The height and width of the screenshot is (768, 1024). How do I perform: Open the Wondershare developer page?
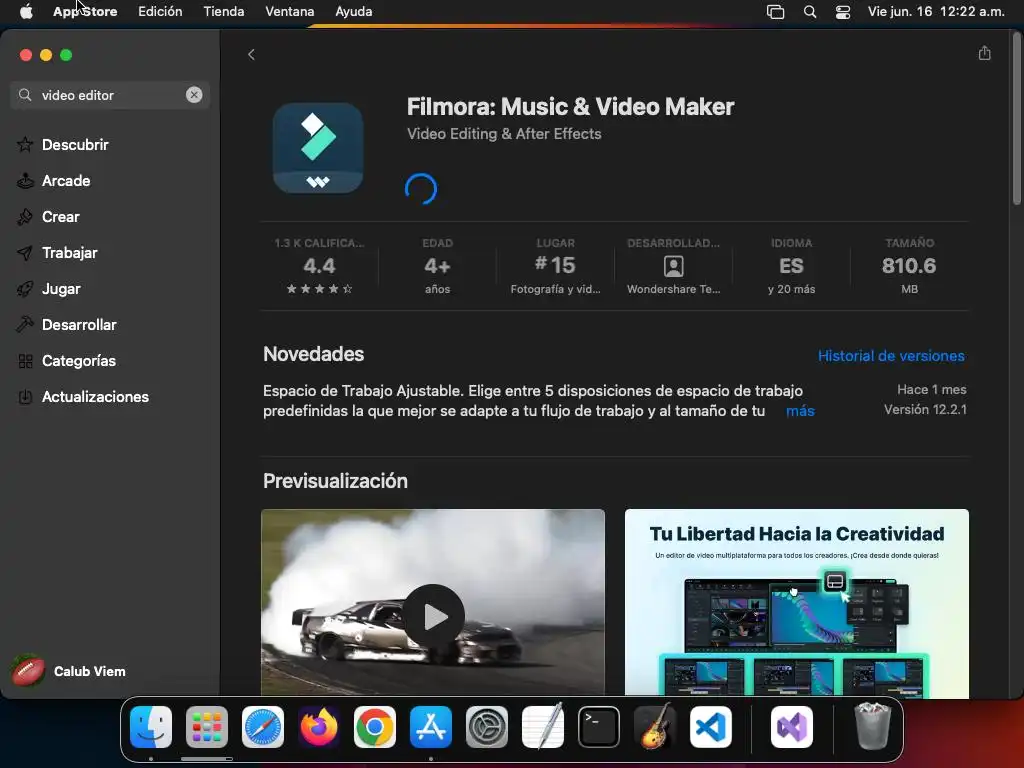[x=673, y=266]
